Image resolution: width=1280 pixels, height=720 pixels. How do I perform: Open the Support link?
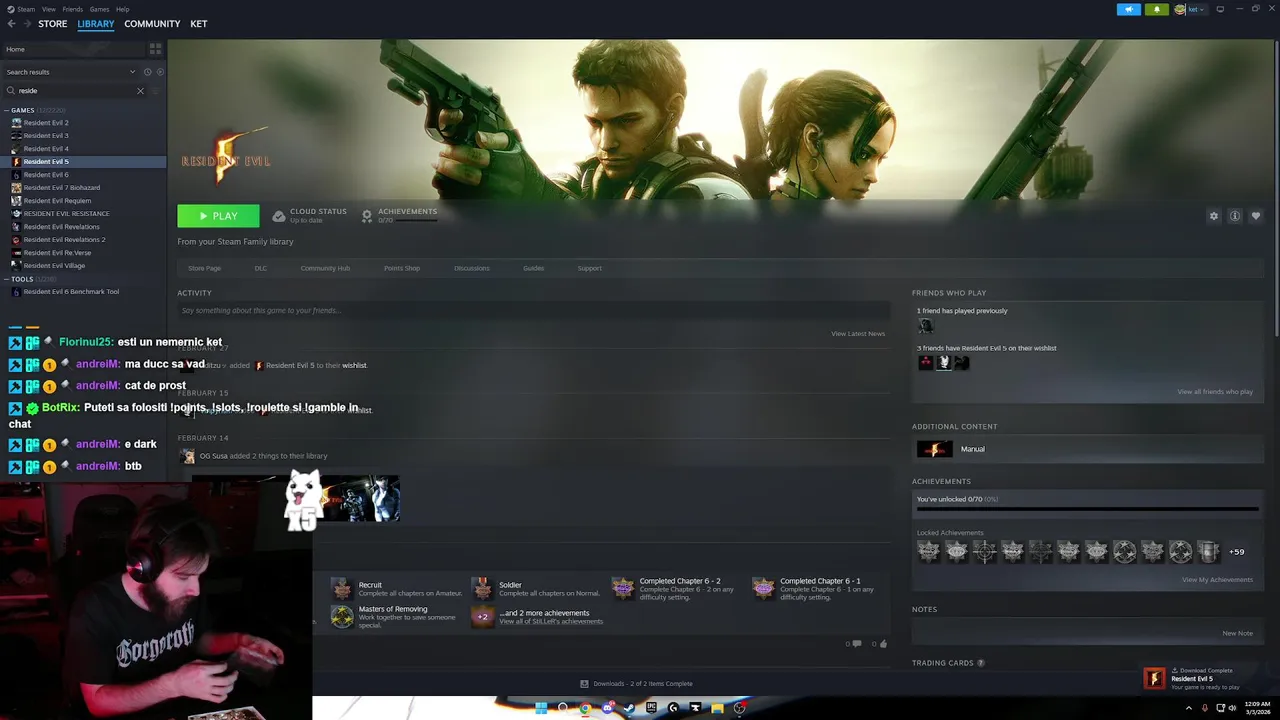point(589,268)
